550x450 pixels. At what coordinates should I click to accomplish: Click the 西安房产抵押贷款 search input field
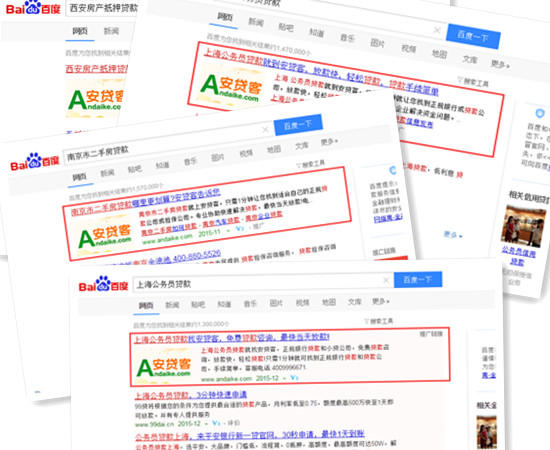[102, 8]
